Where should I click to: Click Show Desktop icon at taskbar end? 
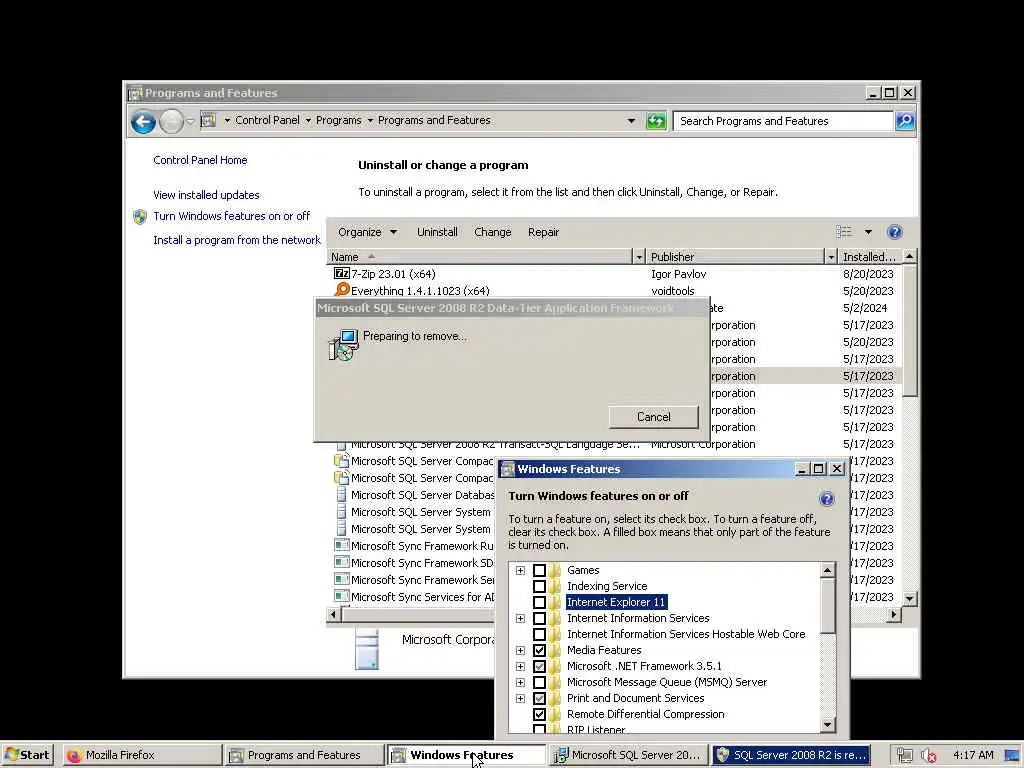click(x=1013, y=756)
